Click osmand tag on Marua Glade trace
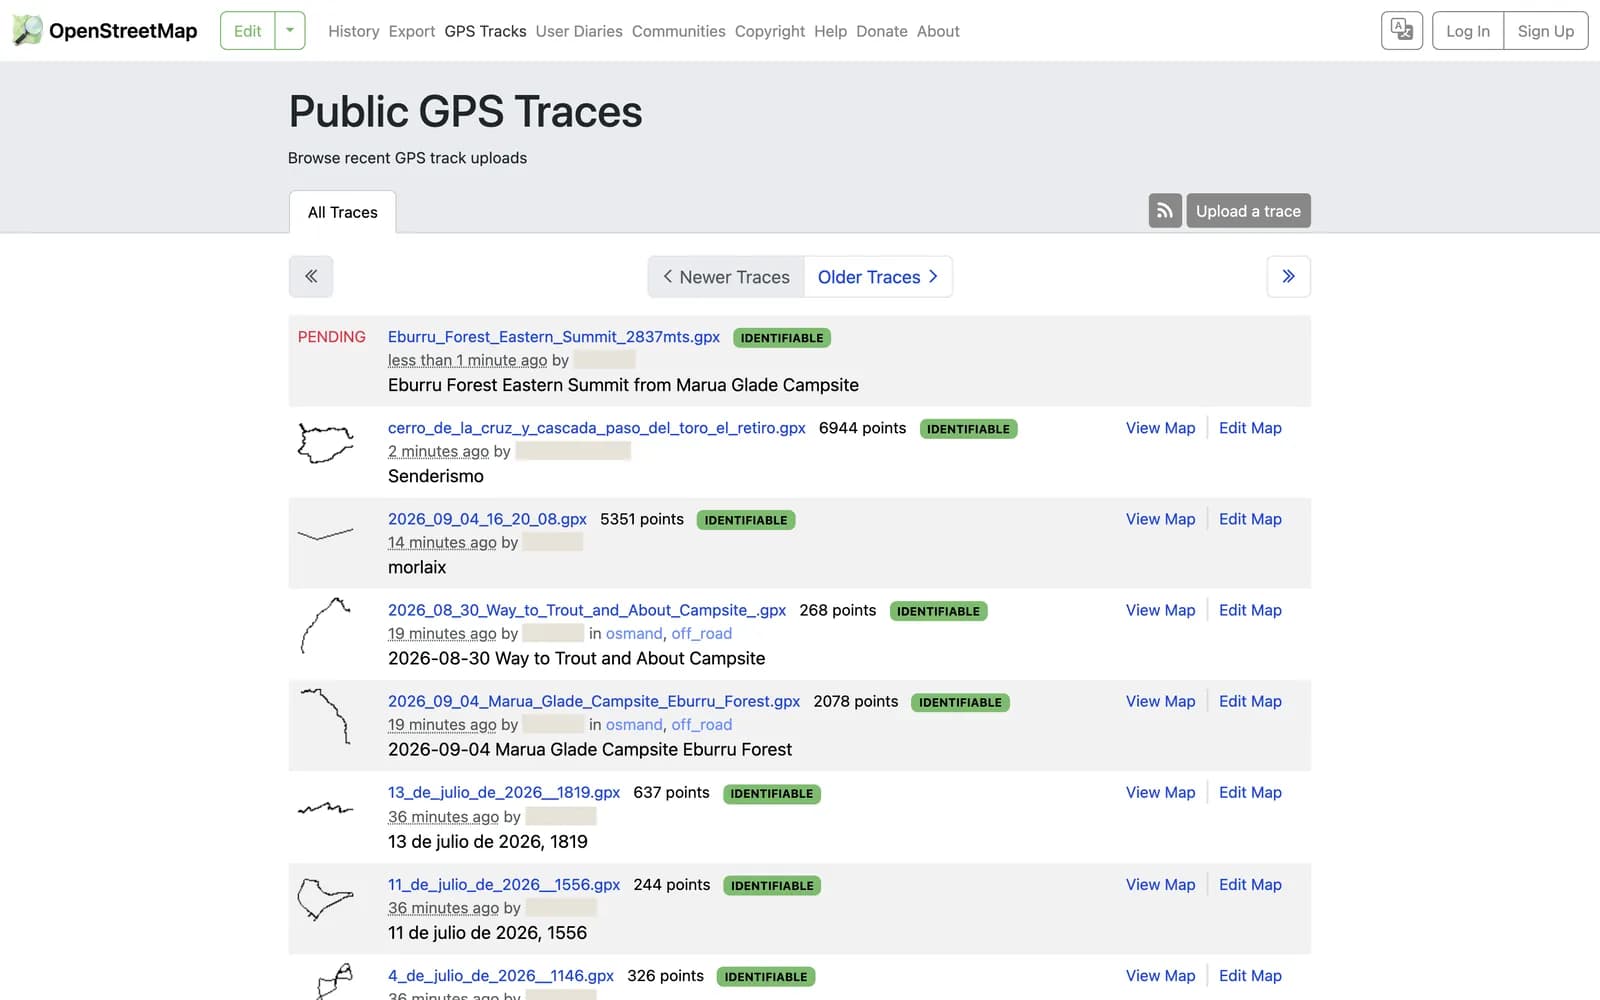 634,724
